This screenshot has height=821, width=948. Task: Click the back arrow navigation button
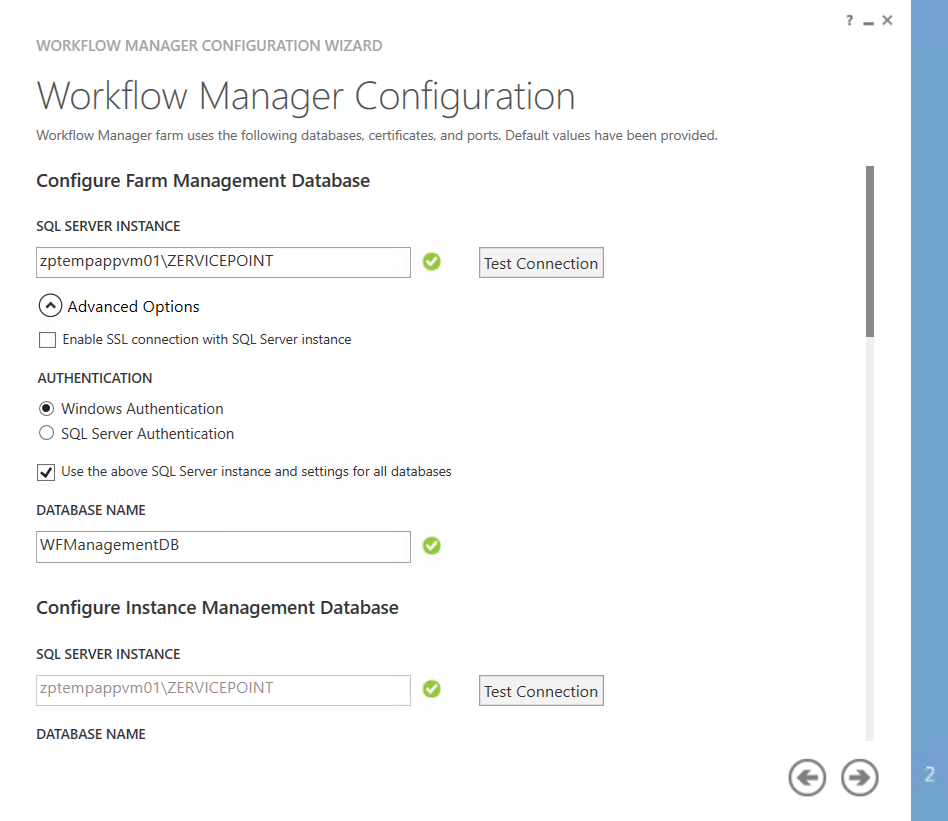pyautogui.click(x=807, y=777)
